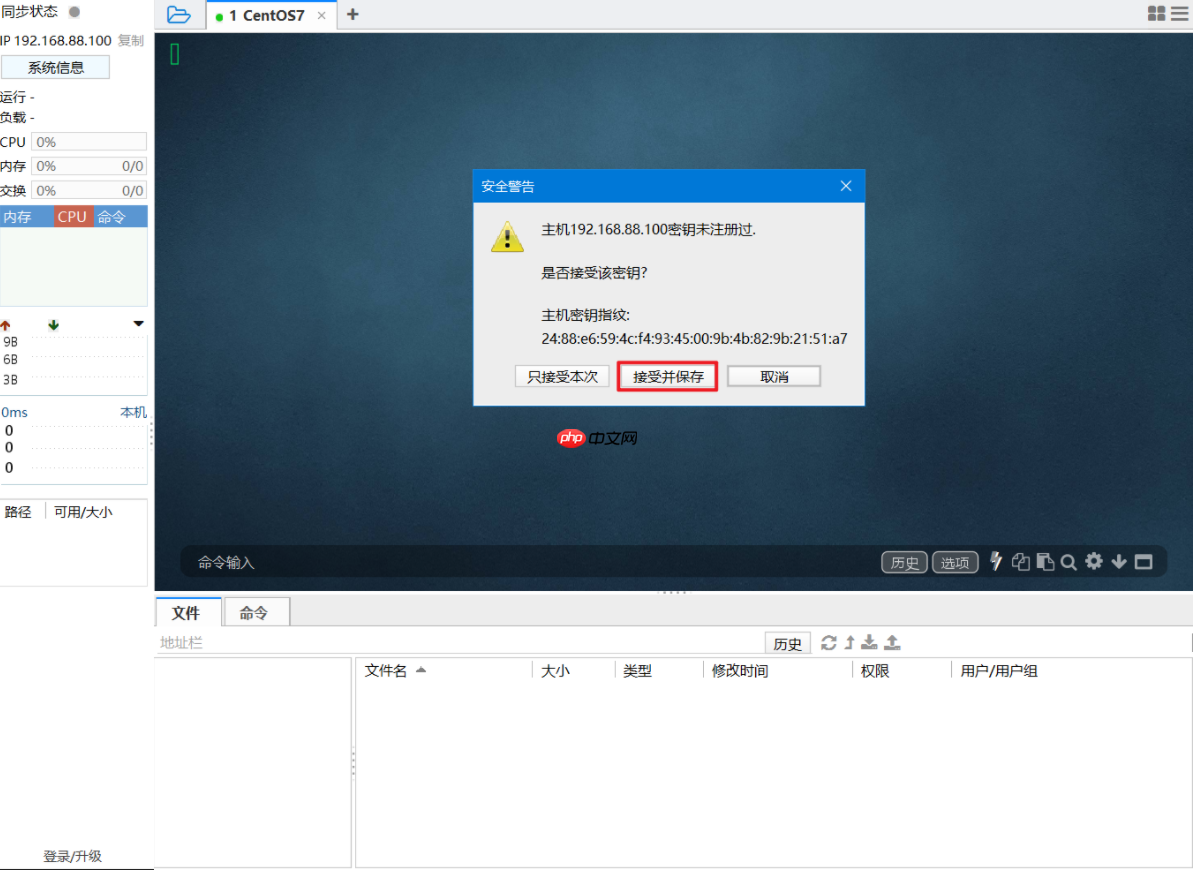
Task: Click the lightning quick-command icon
Action: (x=995, y=561)
